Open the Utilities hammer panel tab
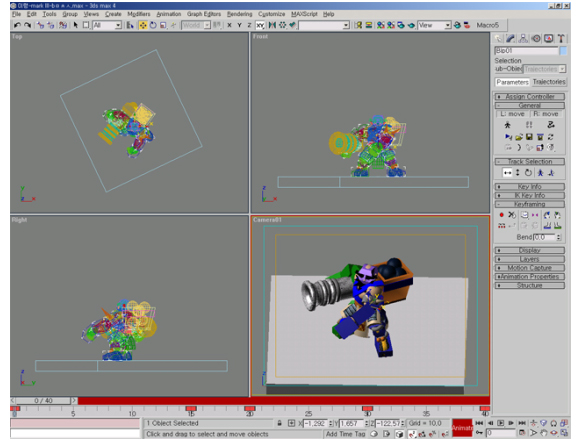 (x=561, y=39)
